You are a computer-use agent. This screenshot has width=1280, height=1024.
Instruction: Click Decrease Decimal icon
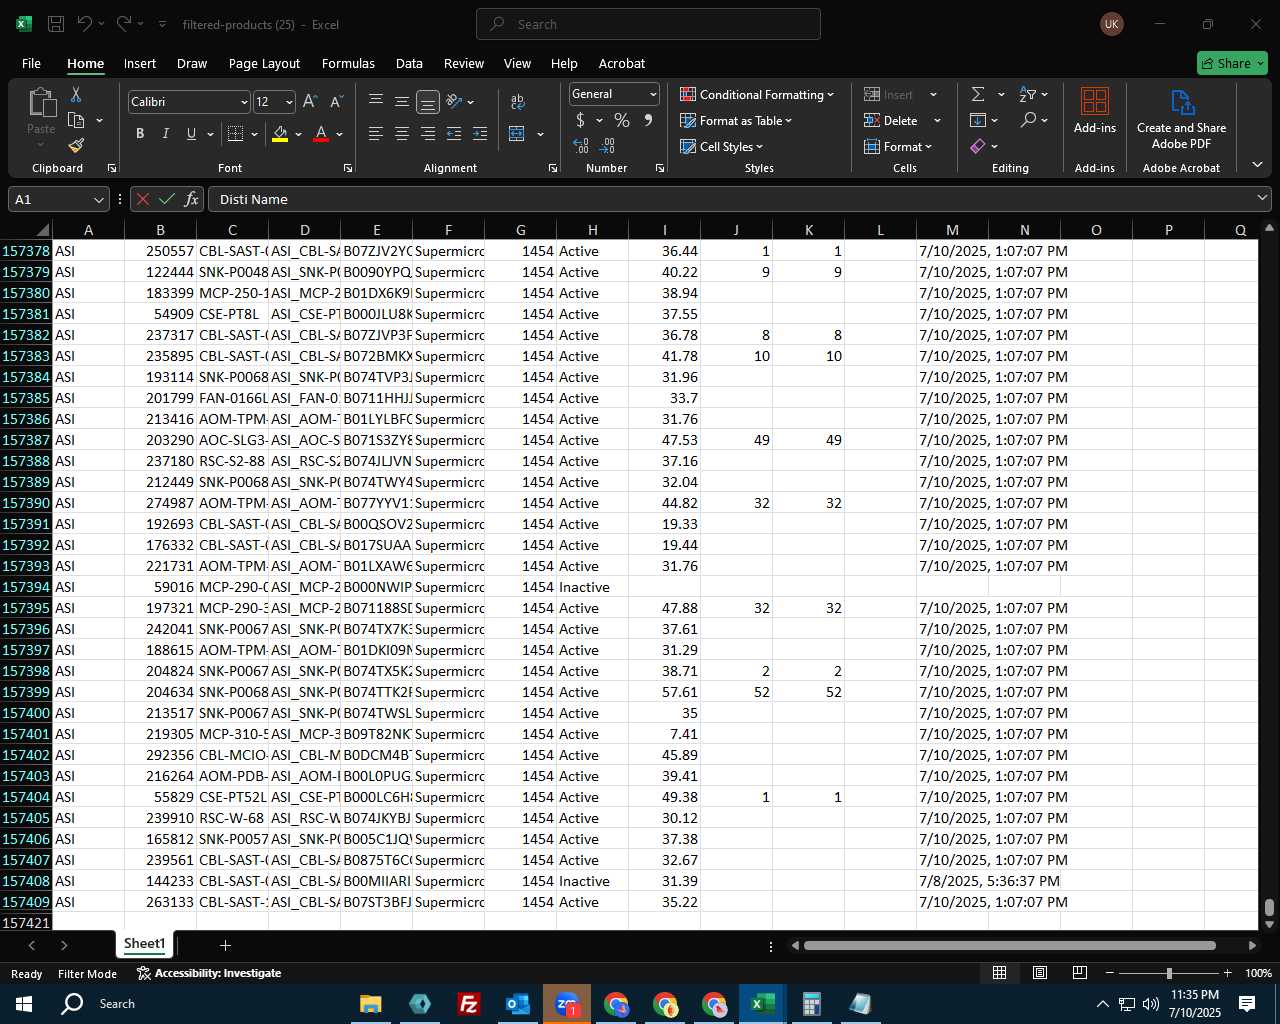click(x=608, y=146)
